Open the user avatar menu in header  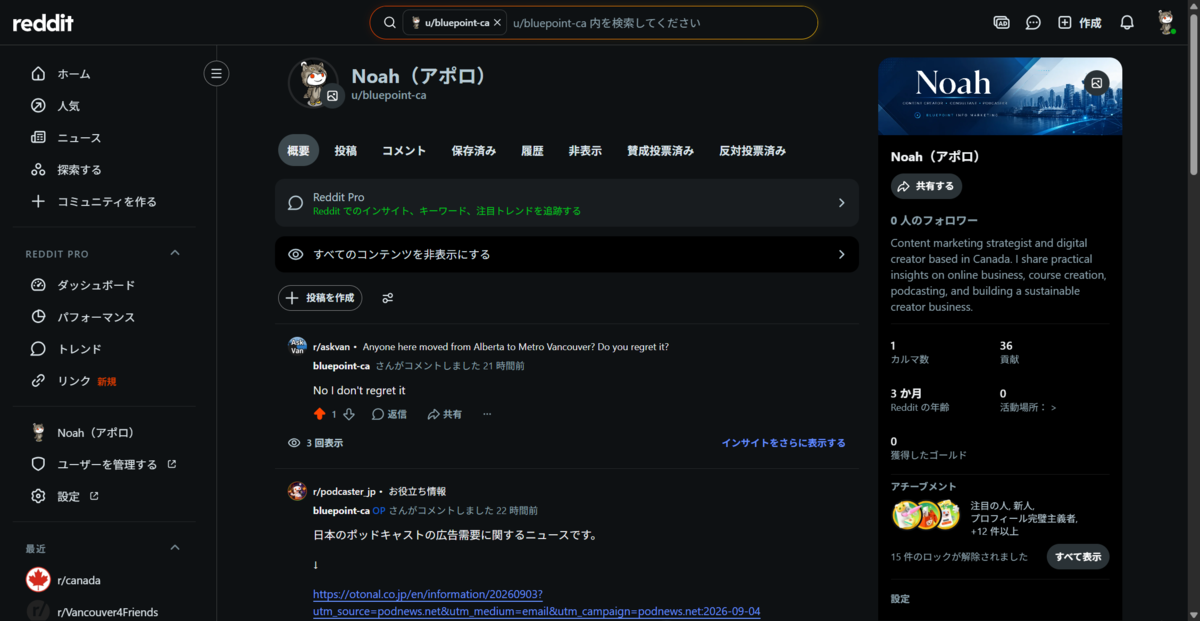click(1166, 22)
